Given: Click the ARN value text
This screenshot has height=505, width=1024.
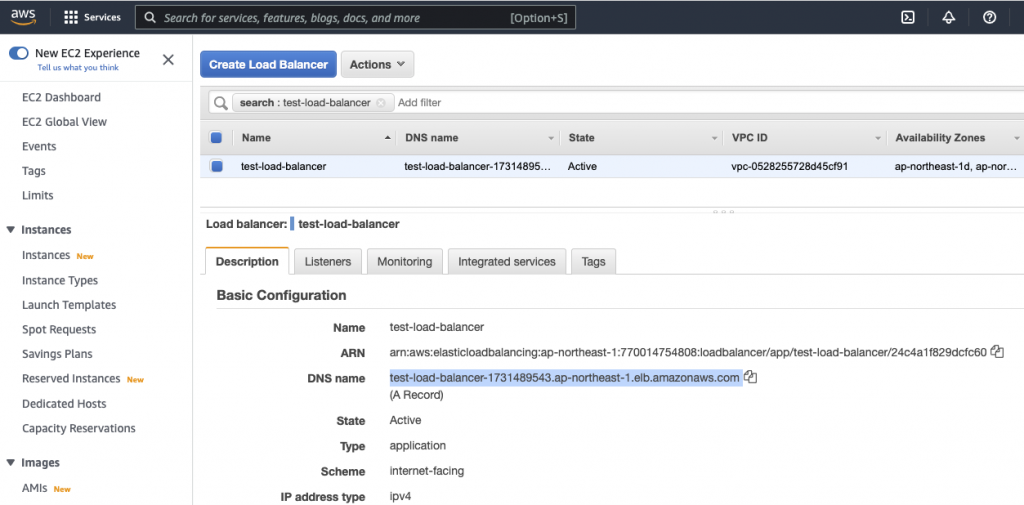Looking at the screenshot, I should point(688,352).
